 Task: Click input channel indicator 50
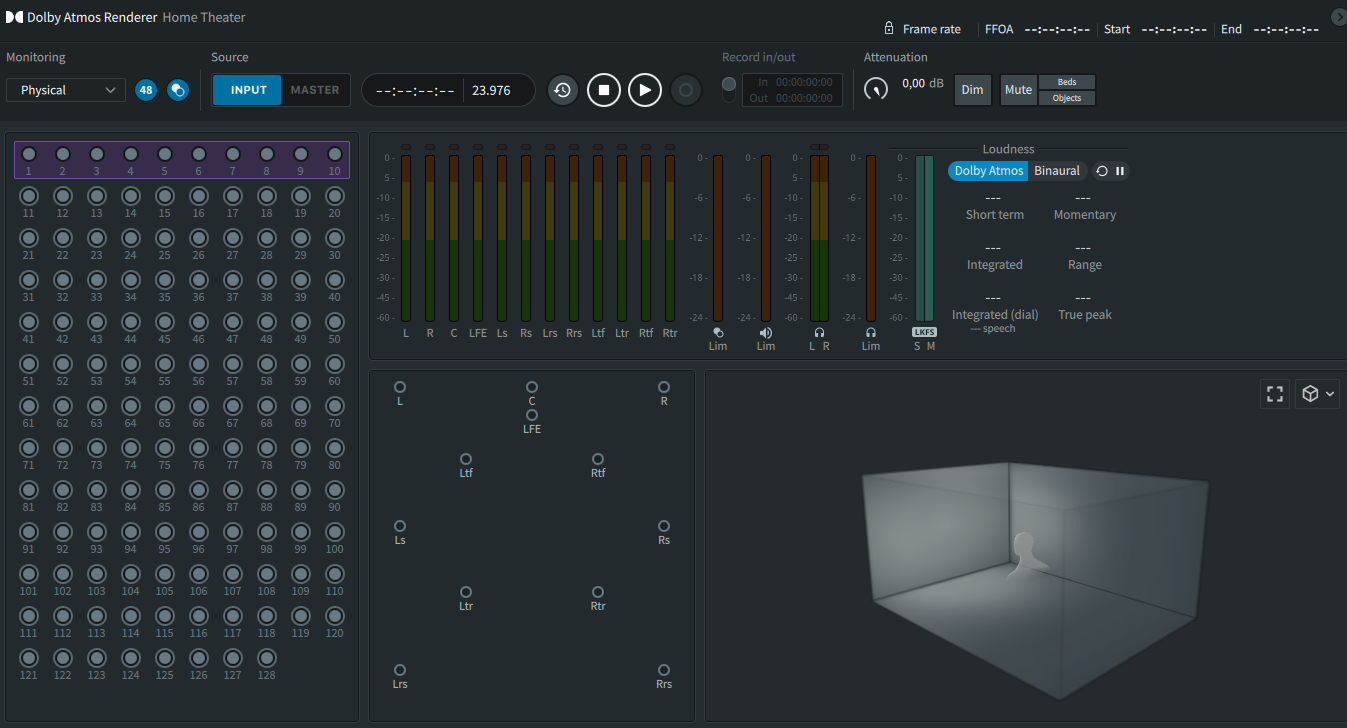point(335,322)
